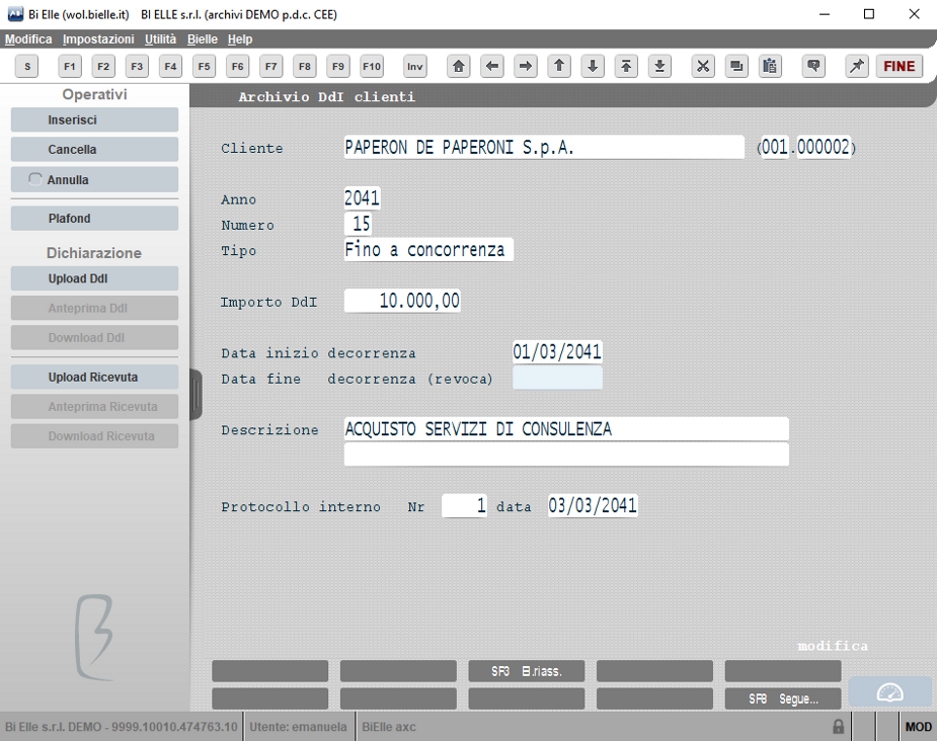
Task: Click the Numero field showing 15
Action: coord(359,223)
